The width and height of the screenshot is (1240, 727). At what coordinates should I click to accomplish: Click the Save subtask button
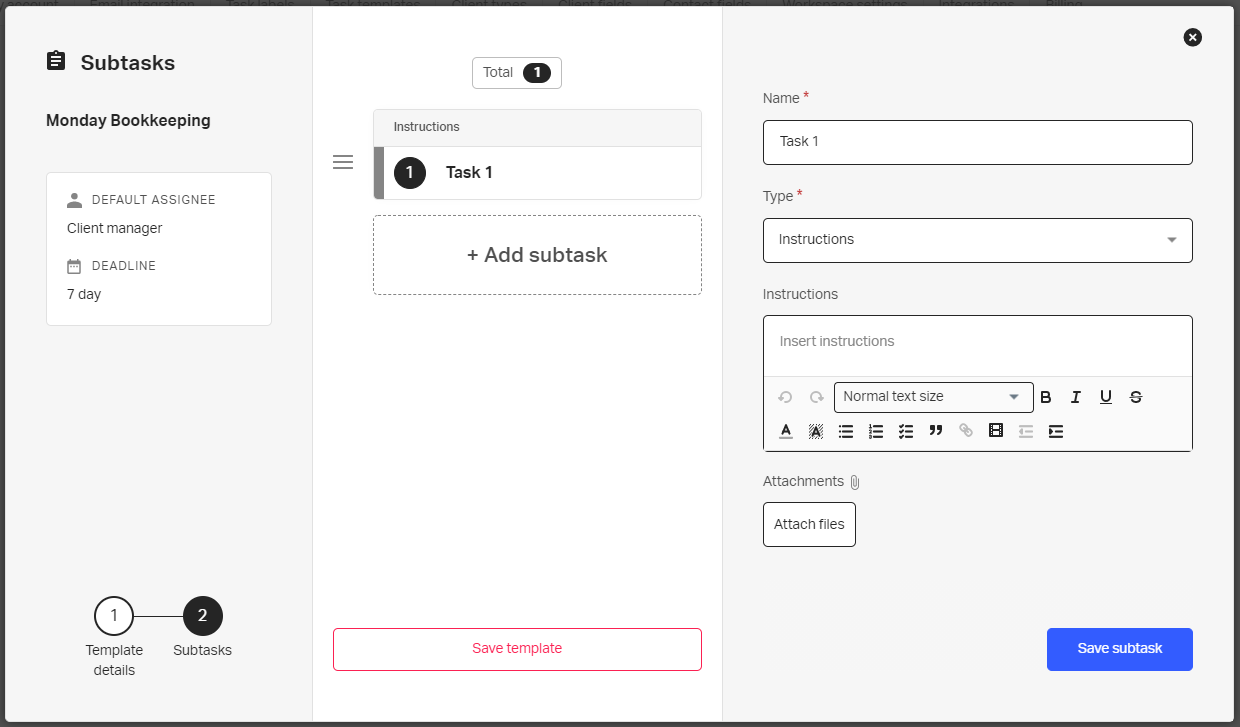point(1119,649)
